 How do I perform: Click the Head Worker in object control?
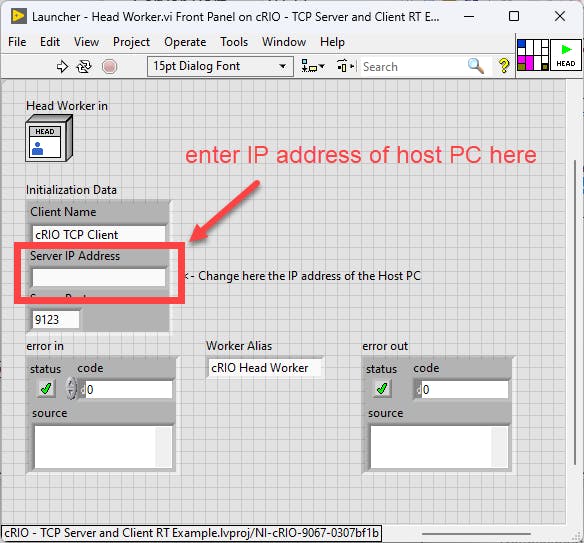pos(49,139)
